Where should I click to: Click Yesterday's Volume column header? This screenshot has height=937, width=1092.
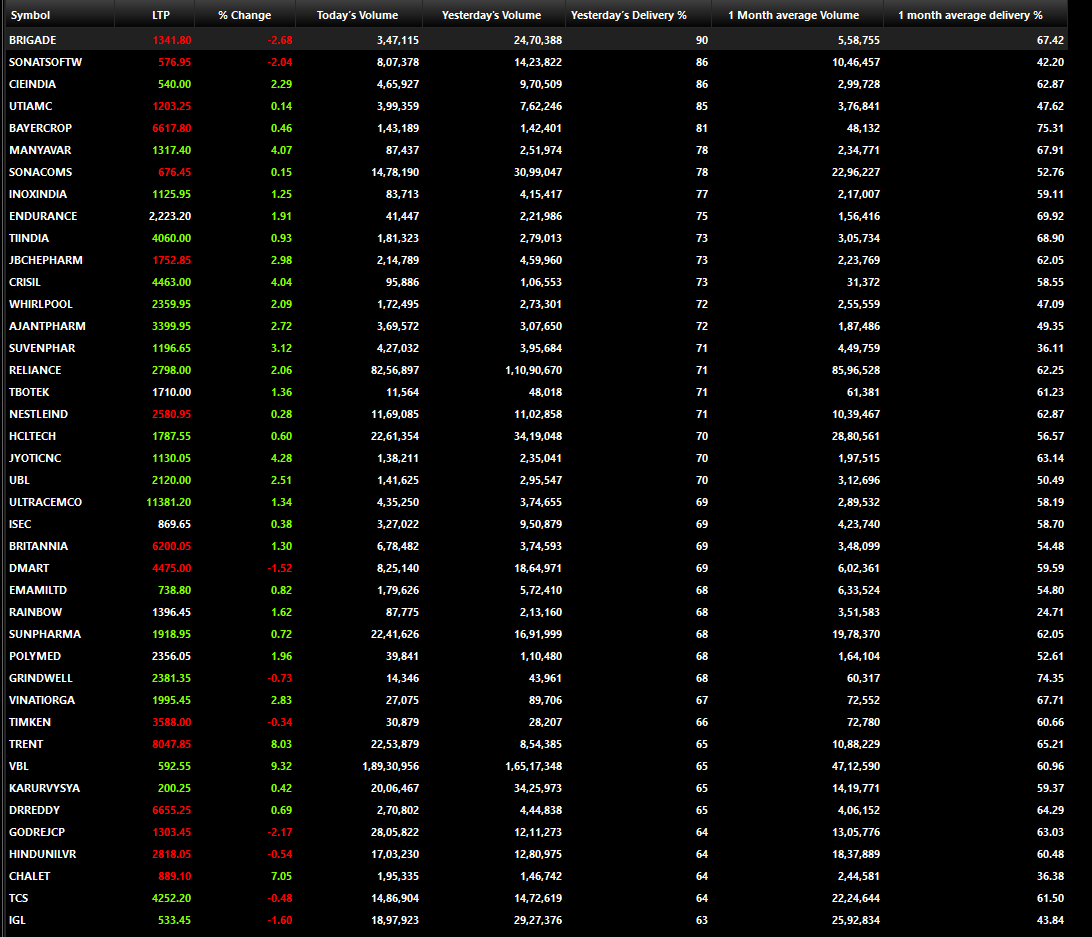[492, 15]
